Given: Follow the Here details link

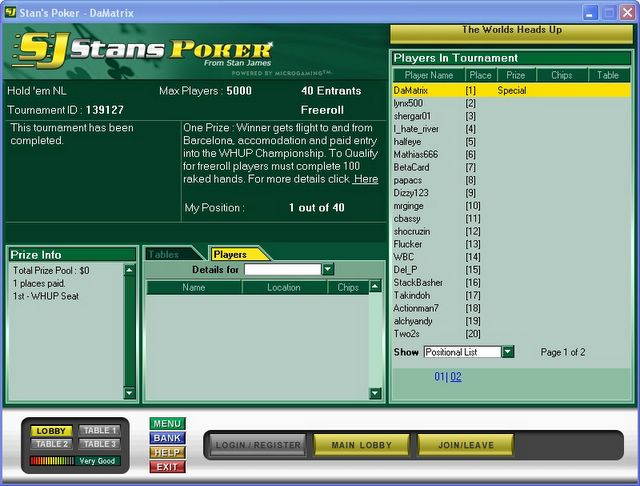Looking at the screenshot, I should point(366,179).
